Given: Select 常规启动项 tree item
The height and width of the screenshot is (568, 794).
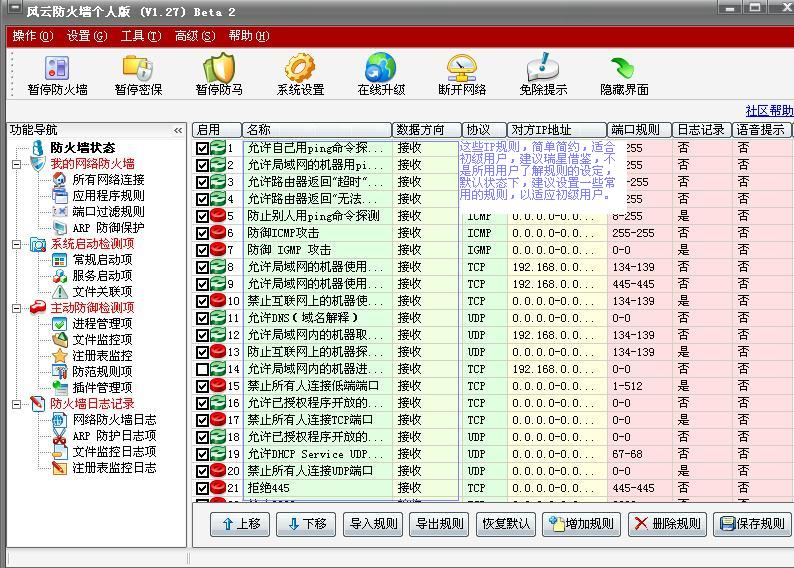Looking at the screenshot, I should pos(102,260).
